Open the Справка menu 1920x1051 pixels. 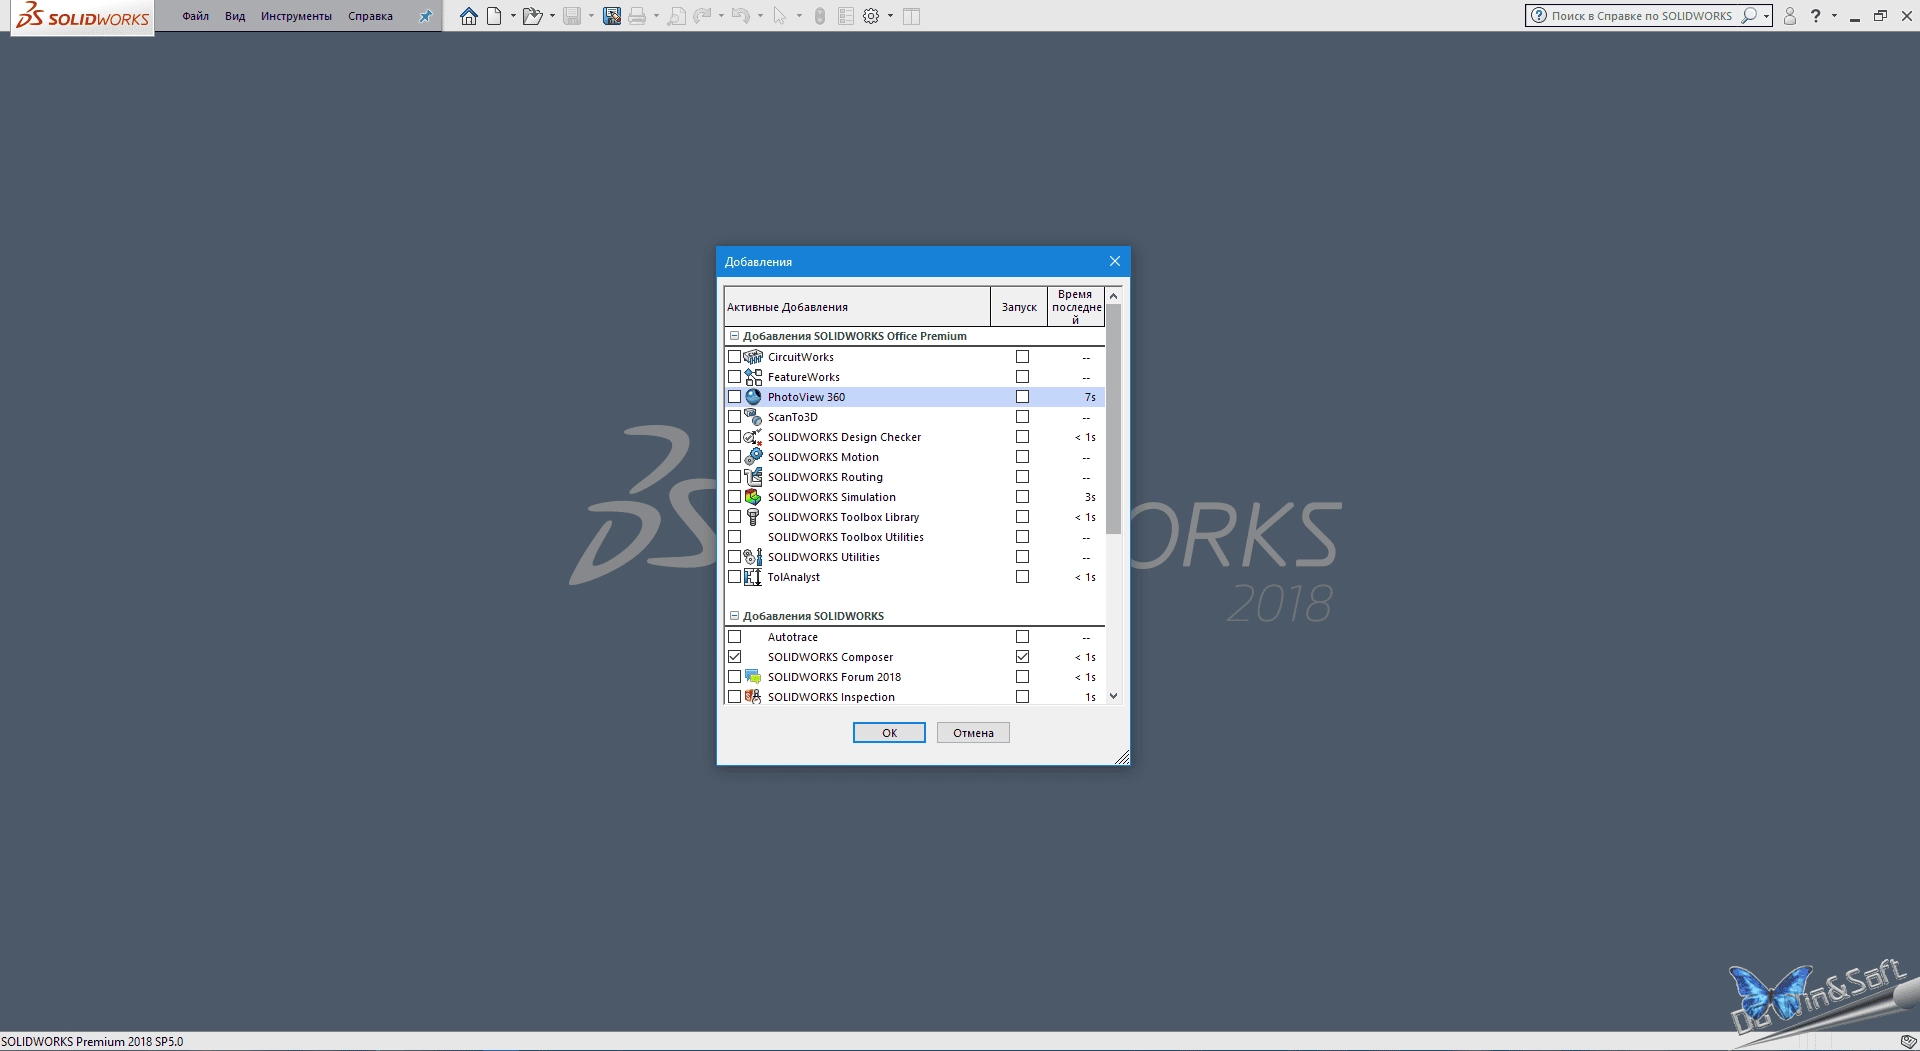370,16
